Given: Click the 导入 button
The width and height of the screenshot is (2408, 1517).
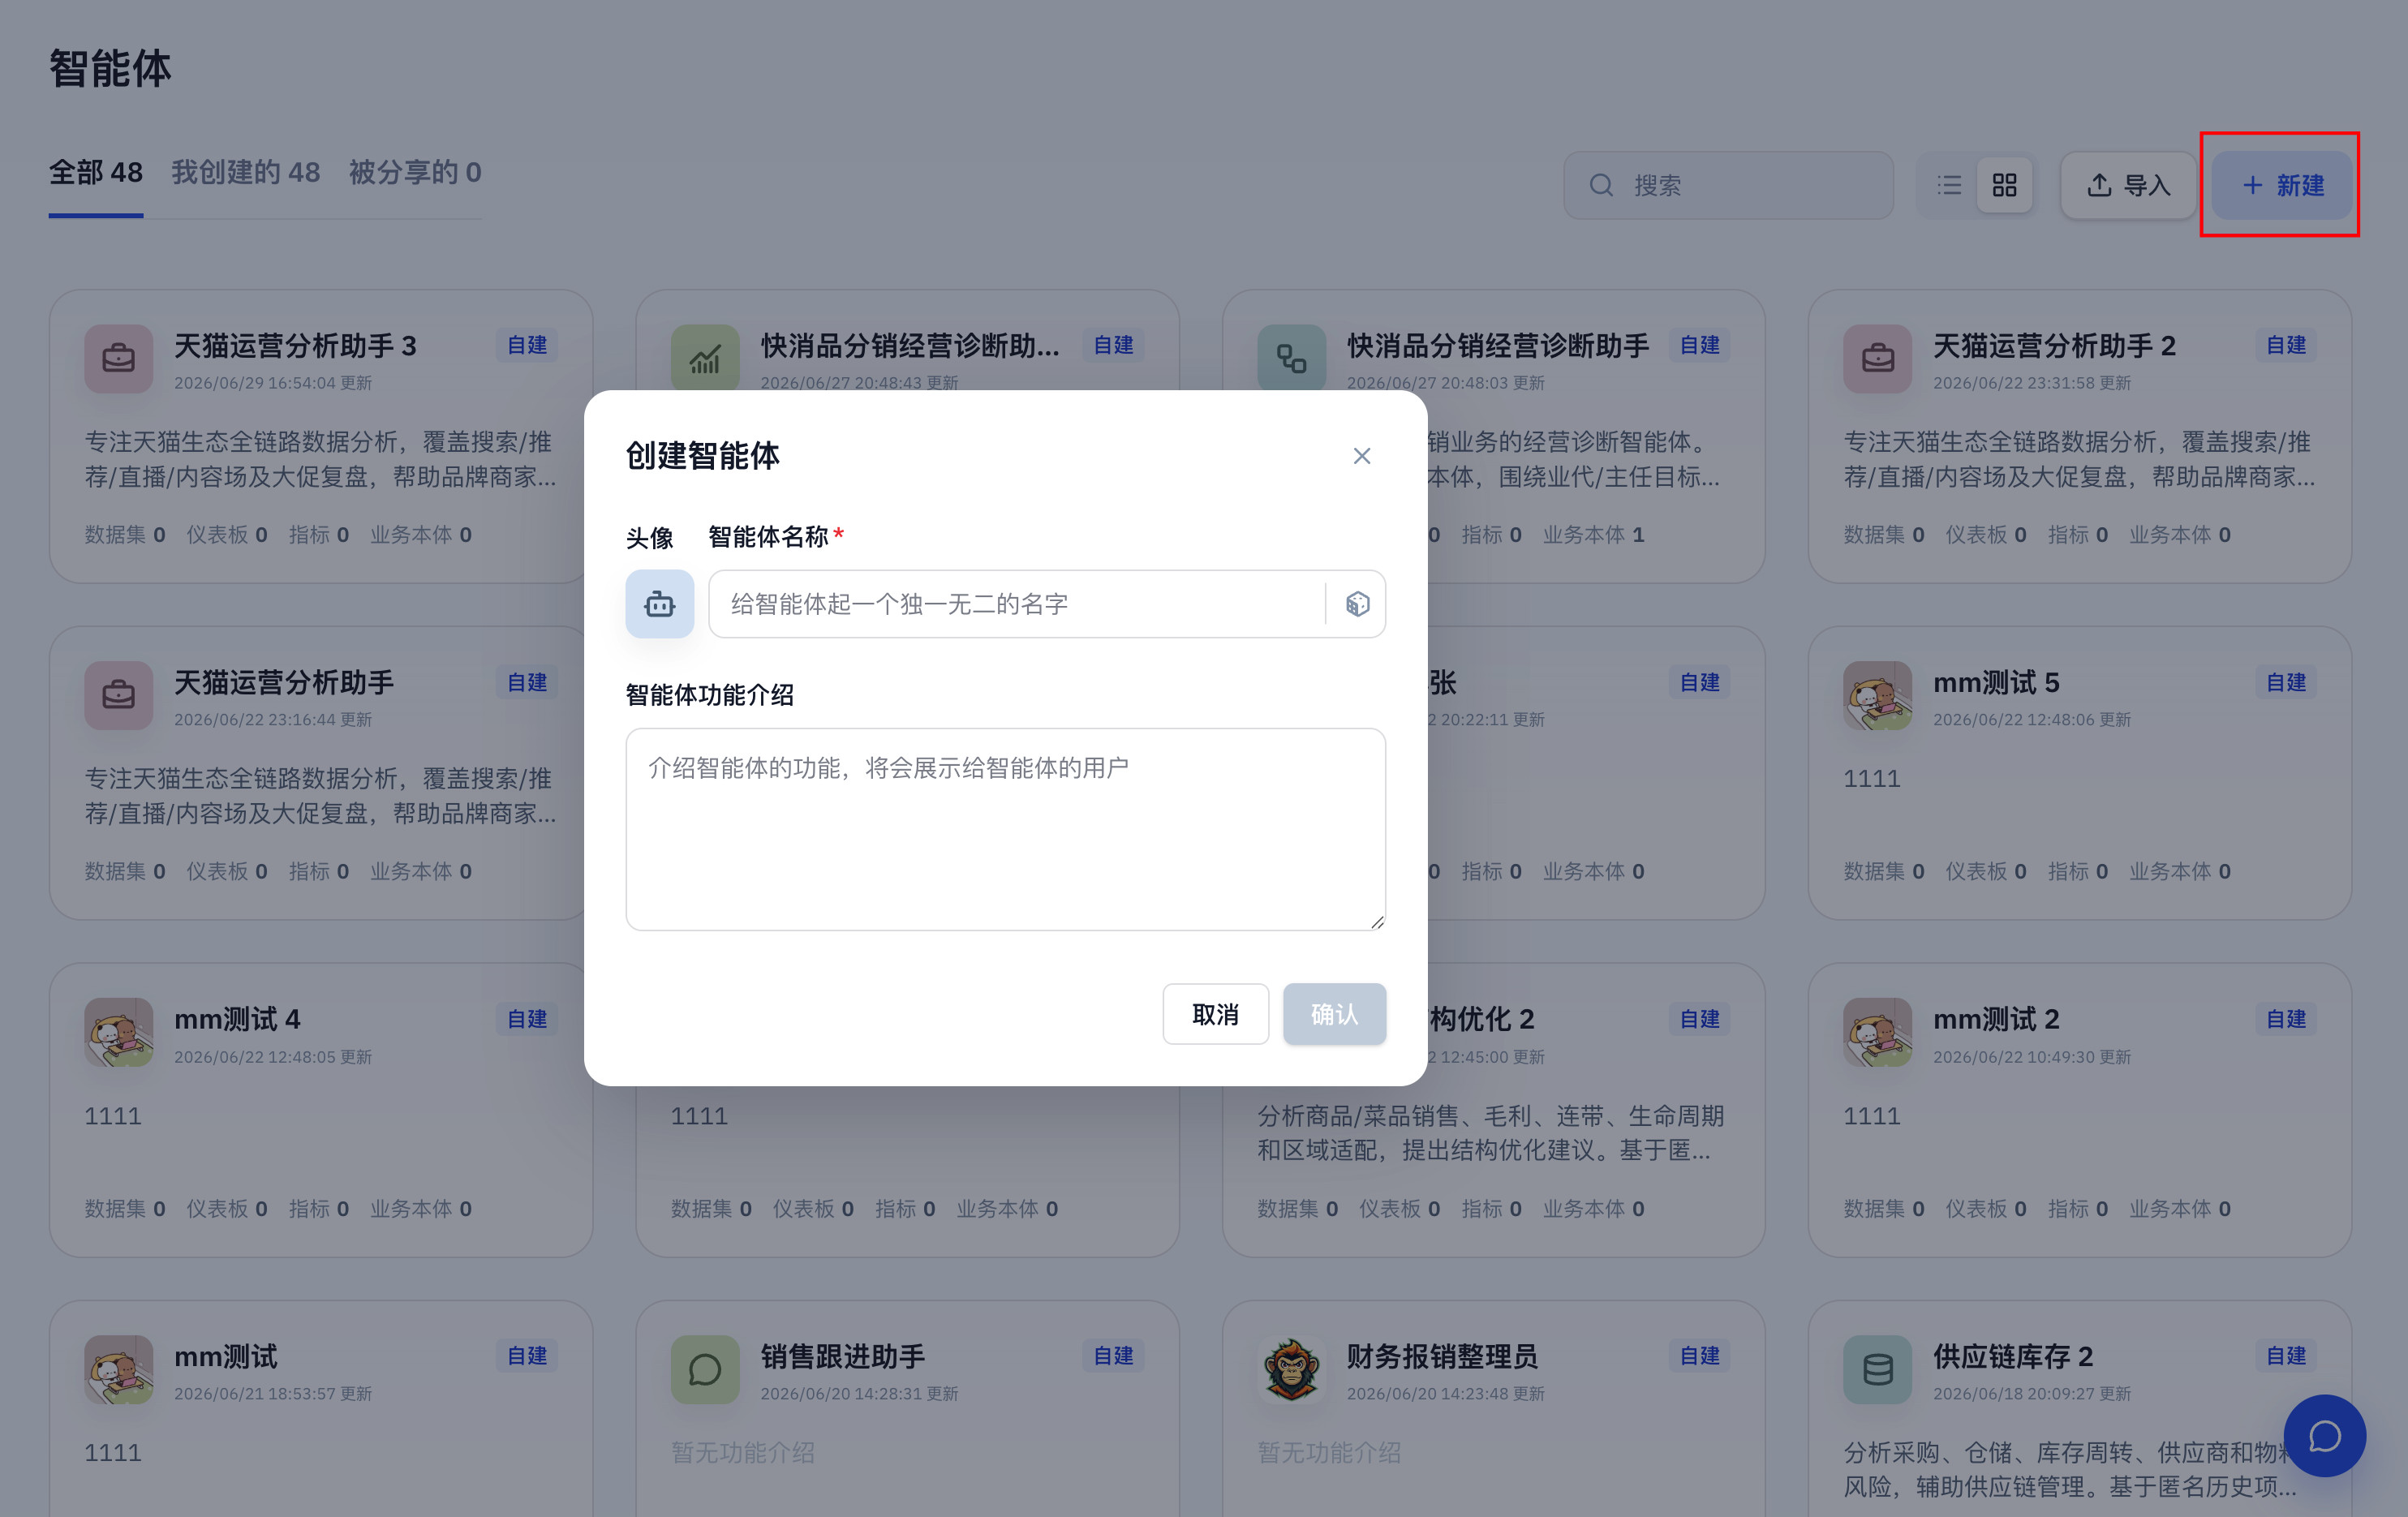Looking at the screenshot, I should (2127, 185).
